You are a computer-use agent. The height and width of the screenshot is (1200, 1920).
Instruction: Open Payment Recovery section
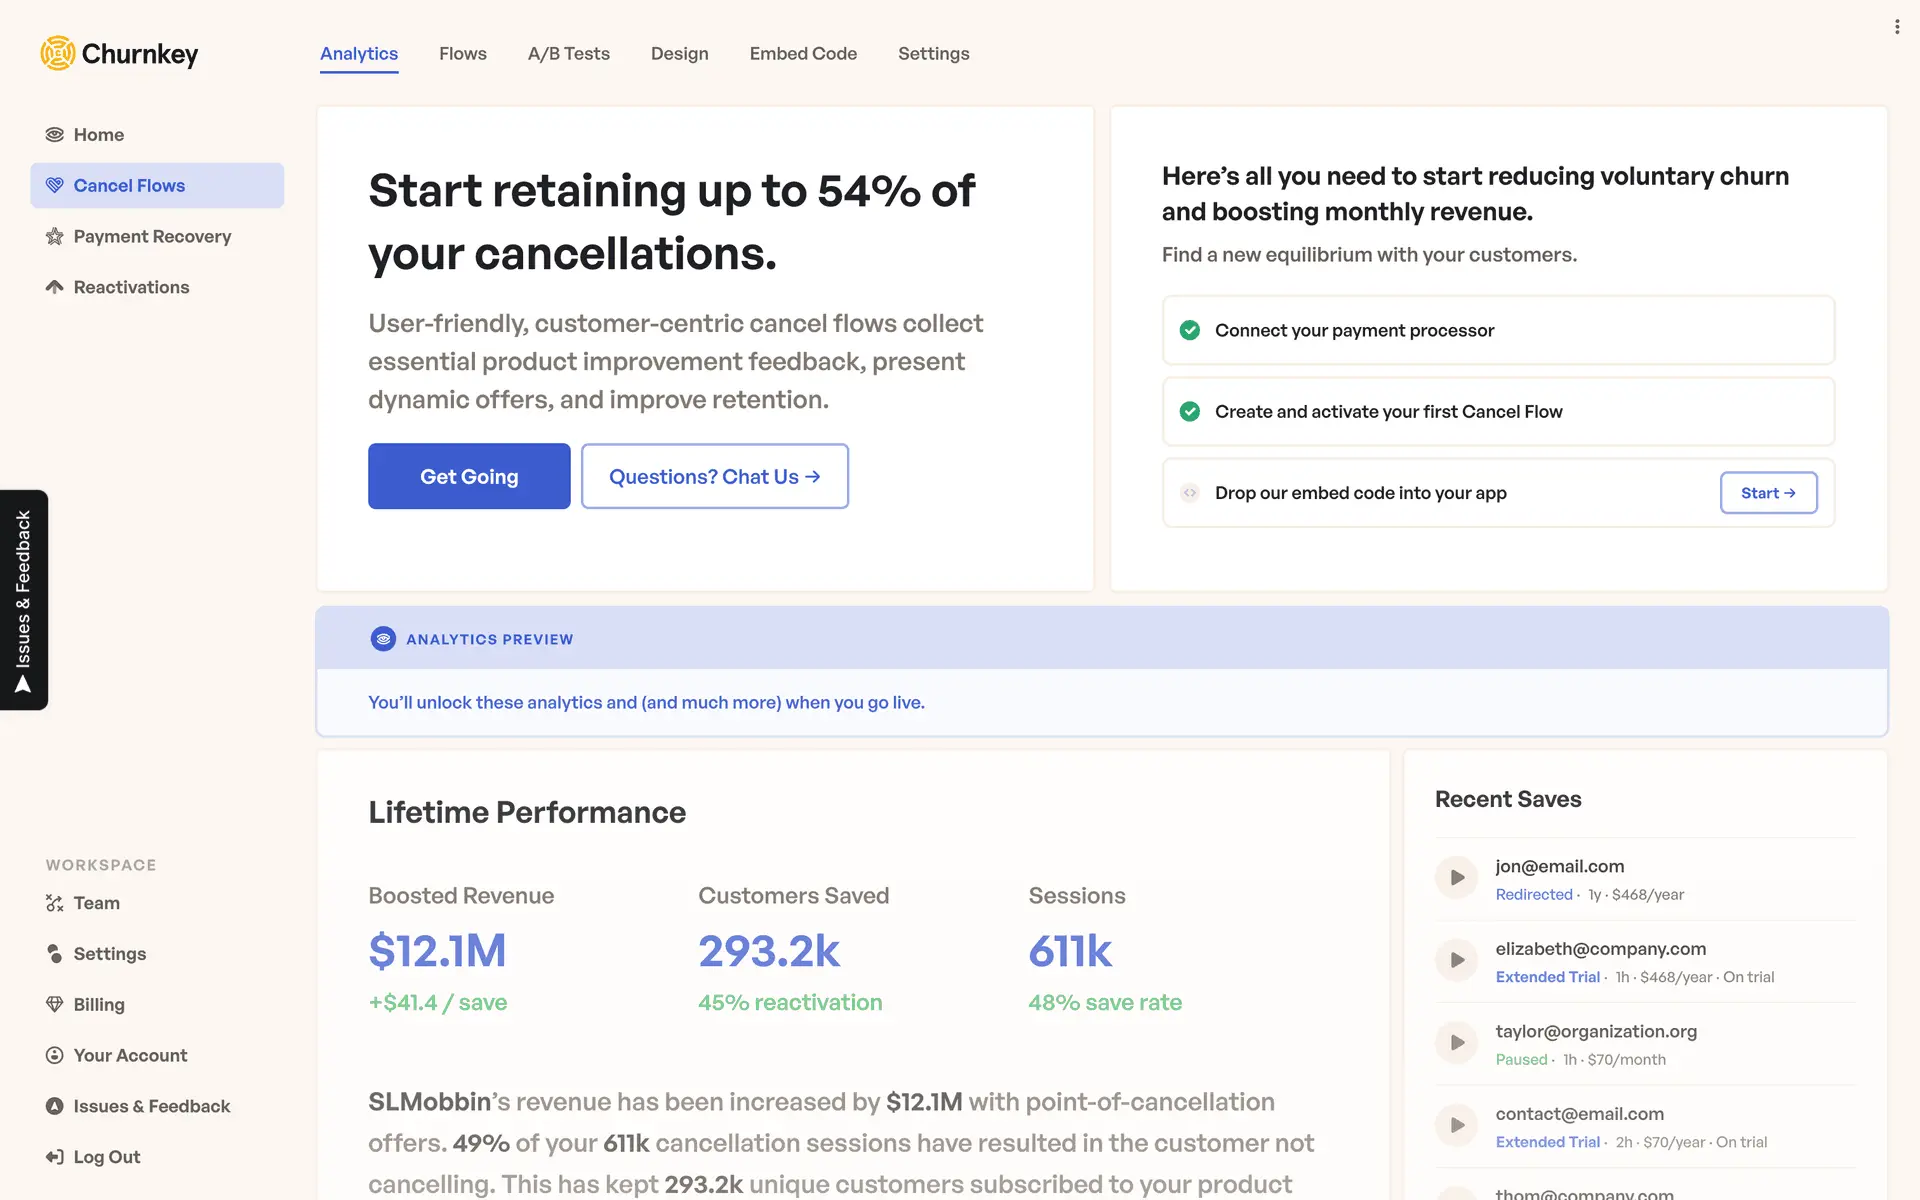point(152,237)
